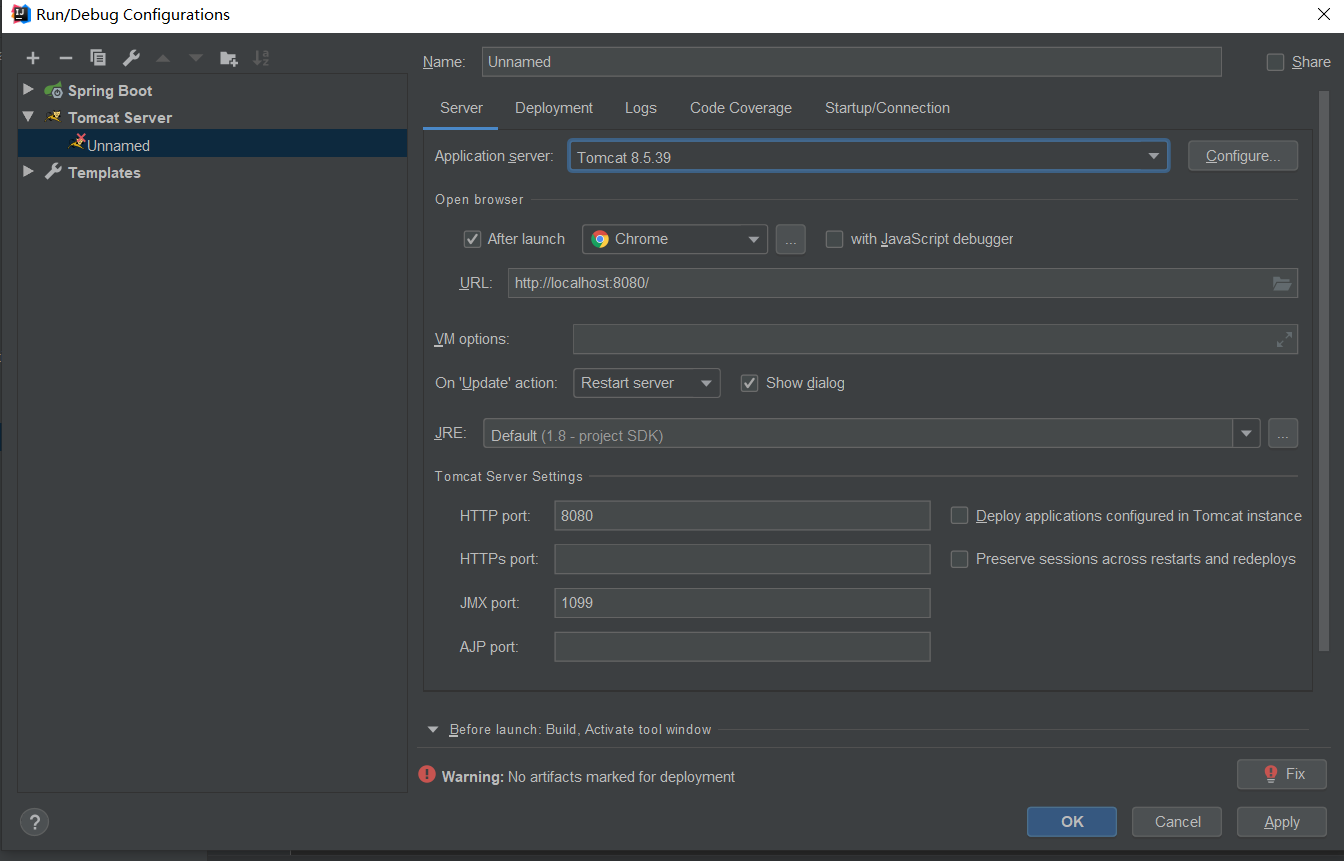Image resolution: width=1344 pixels, height=861 pixels.
Task: Click the JMX port field
Action: tap(742, 603)
